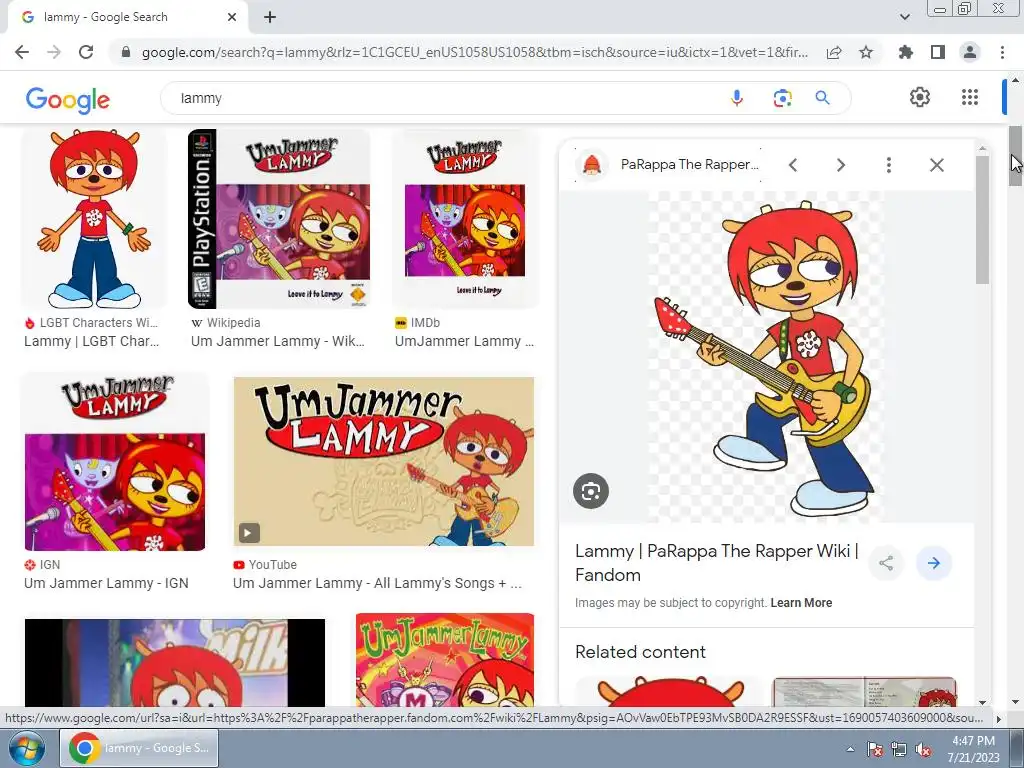Search inside image with Lens button

(591, 491)
